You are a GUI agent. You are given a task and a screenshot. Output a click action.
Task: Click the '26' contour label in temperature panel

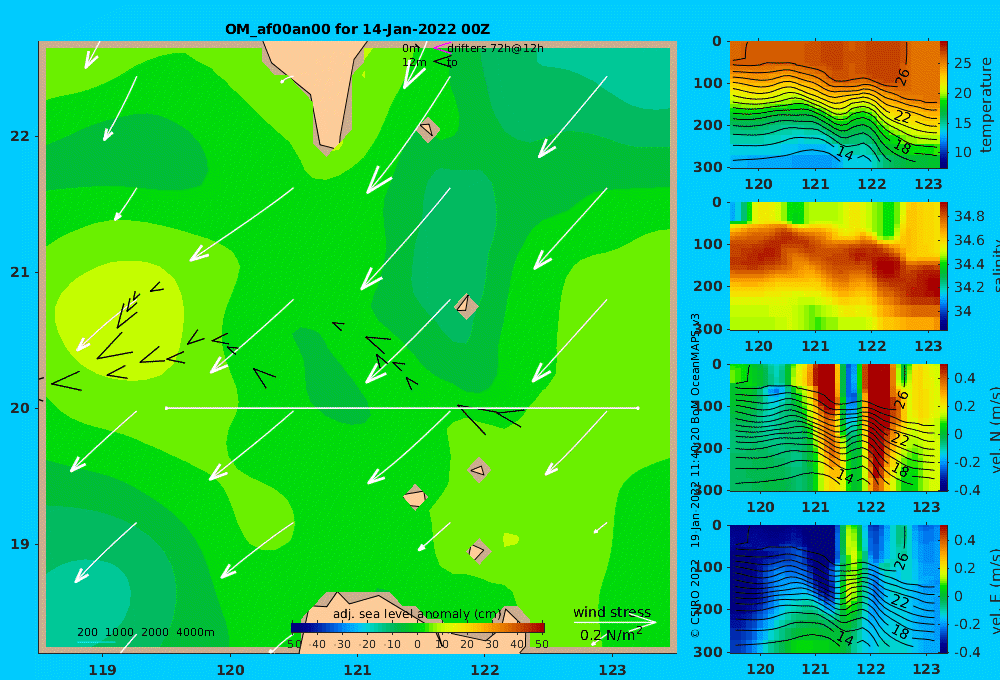tap(902, 77)
